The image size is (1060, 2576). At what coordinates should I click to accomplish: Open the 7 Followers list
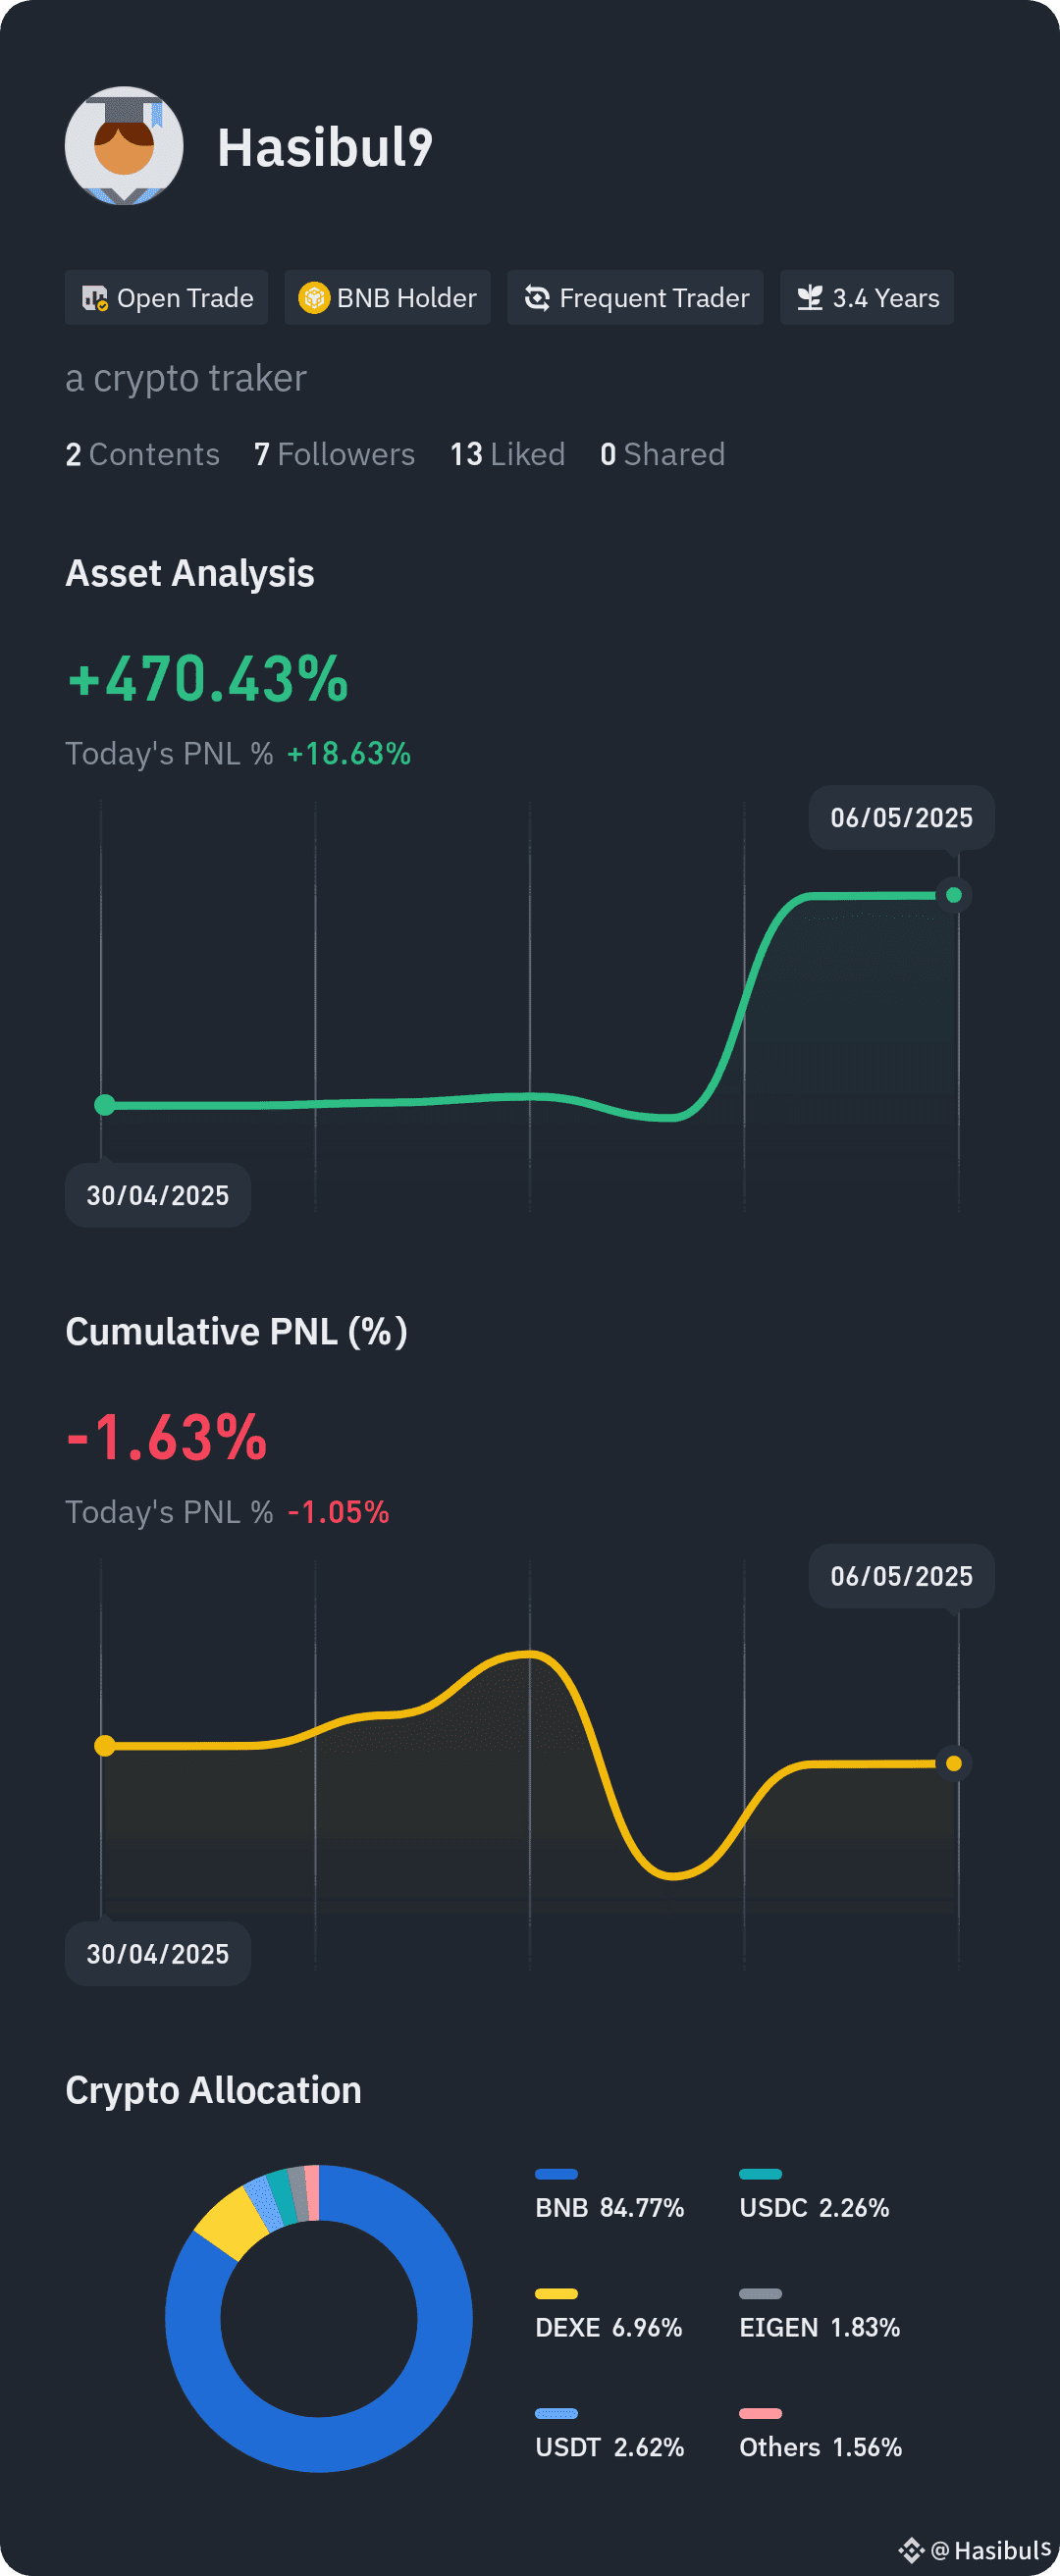pyautogui.click(x=334, y=455)
